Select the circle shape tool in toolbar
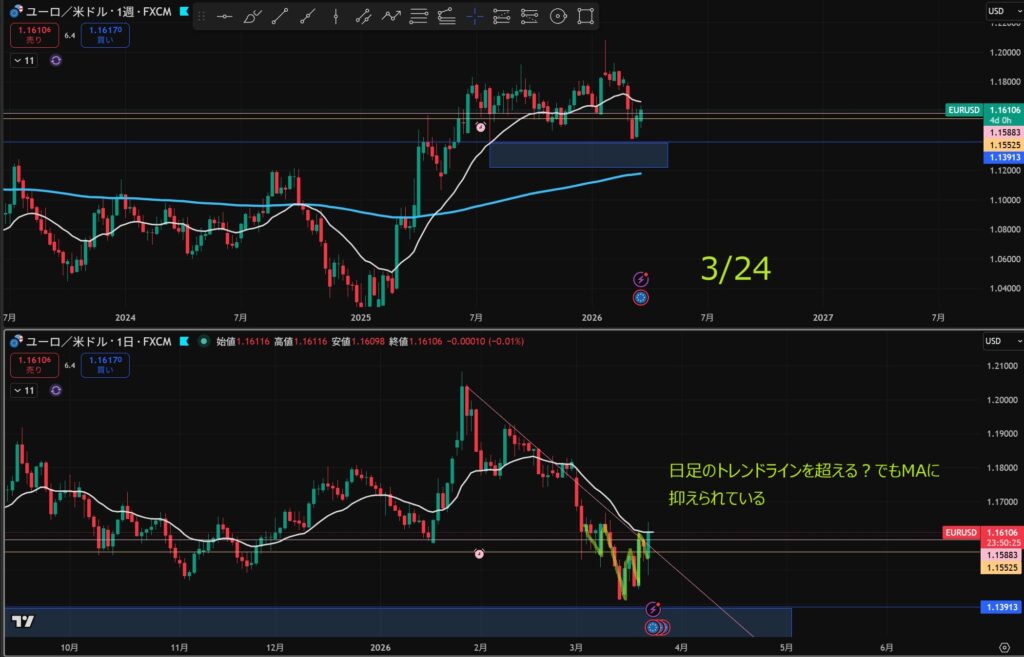 (558, 16)
